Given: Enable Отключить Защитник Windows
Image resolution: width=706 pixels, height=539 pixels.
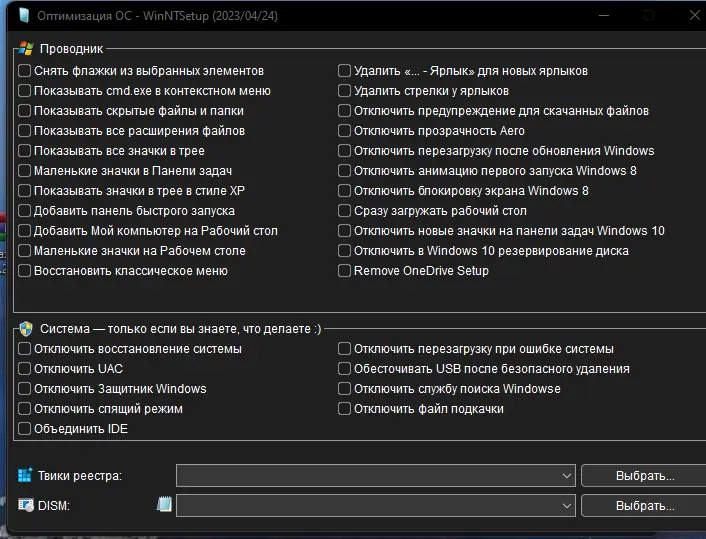Looking at the screenshot, I should click(24, 389).
